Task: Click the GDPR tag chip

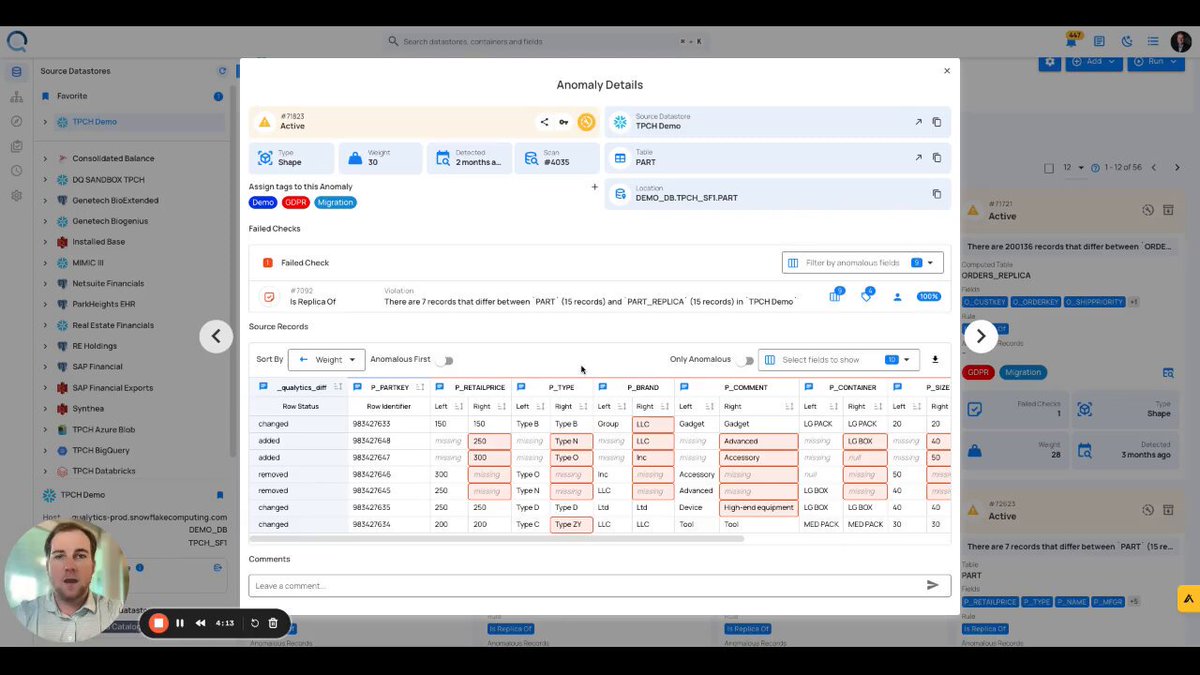Action: coord(295,202)
